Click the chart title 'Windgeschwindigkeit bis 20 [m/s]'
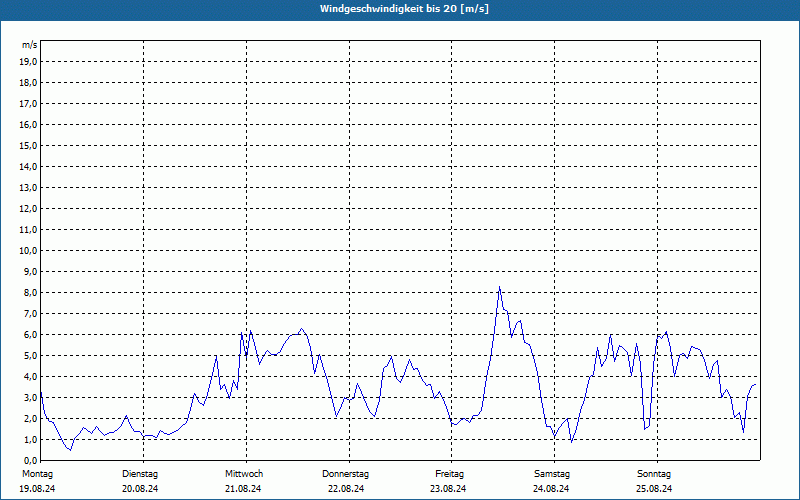 click(x=404, y=9)
